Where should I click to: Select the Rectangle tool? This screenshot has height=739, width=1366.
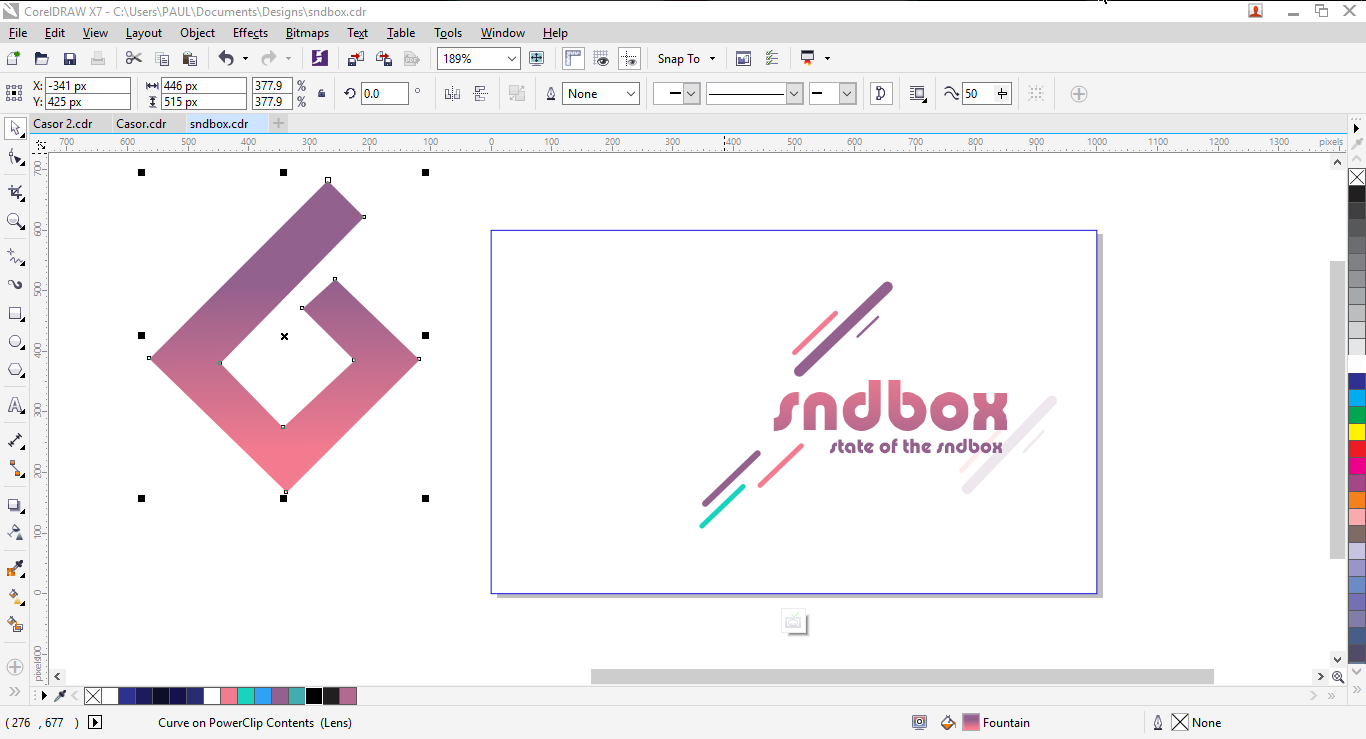coord(15,314)
